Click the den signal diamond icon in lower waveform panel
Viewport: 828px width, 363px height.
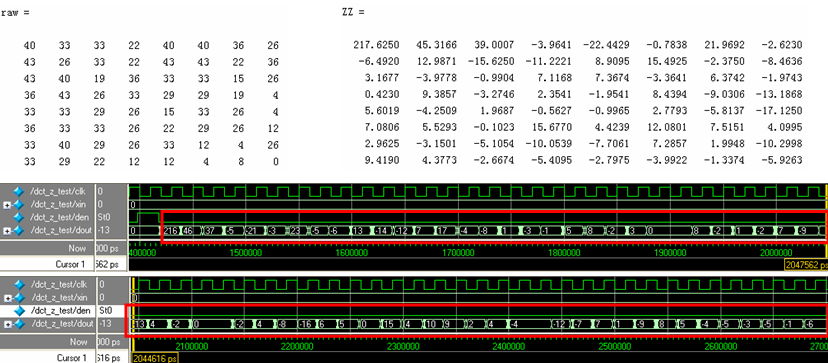coord(19,311)
